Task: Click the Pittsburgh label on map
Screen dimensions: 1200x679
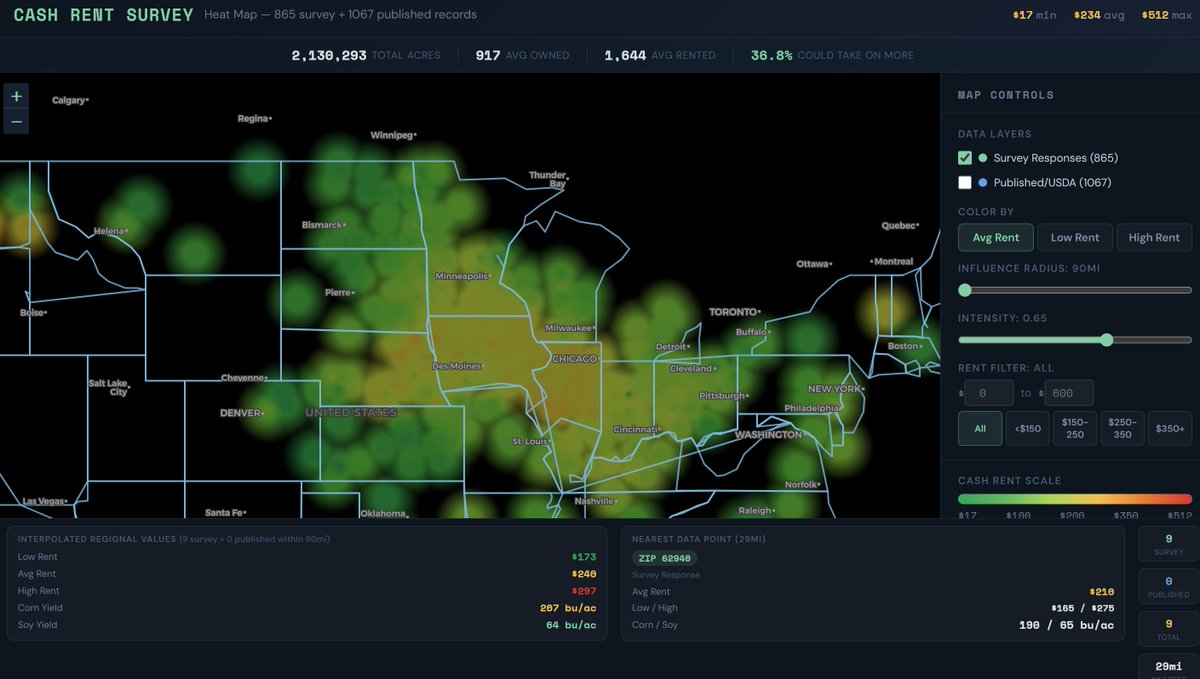Action: (x=722, y=396)
